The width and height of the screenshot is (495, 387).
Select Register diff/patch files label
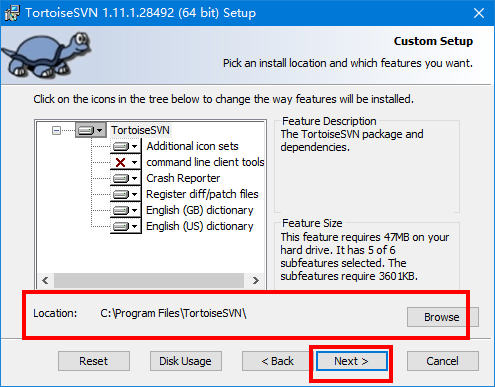coord(202,194)
